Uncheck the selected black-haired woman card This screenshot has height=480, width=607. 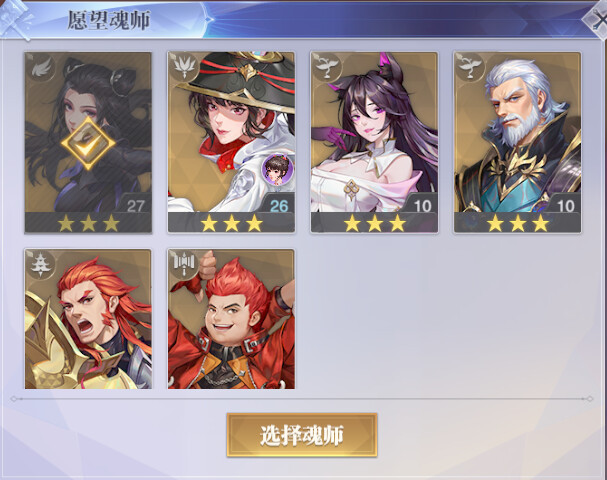coord(88,142)
